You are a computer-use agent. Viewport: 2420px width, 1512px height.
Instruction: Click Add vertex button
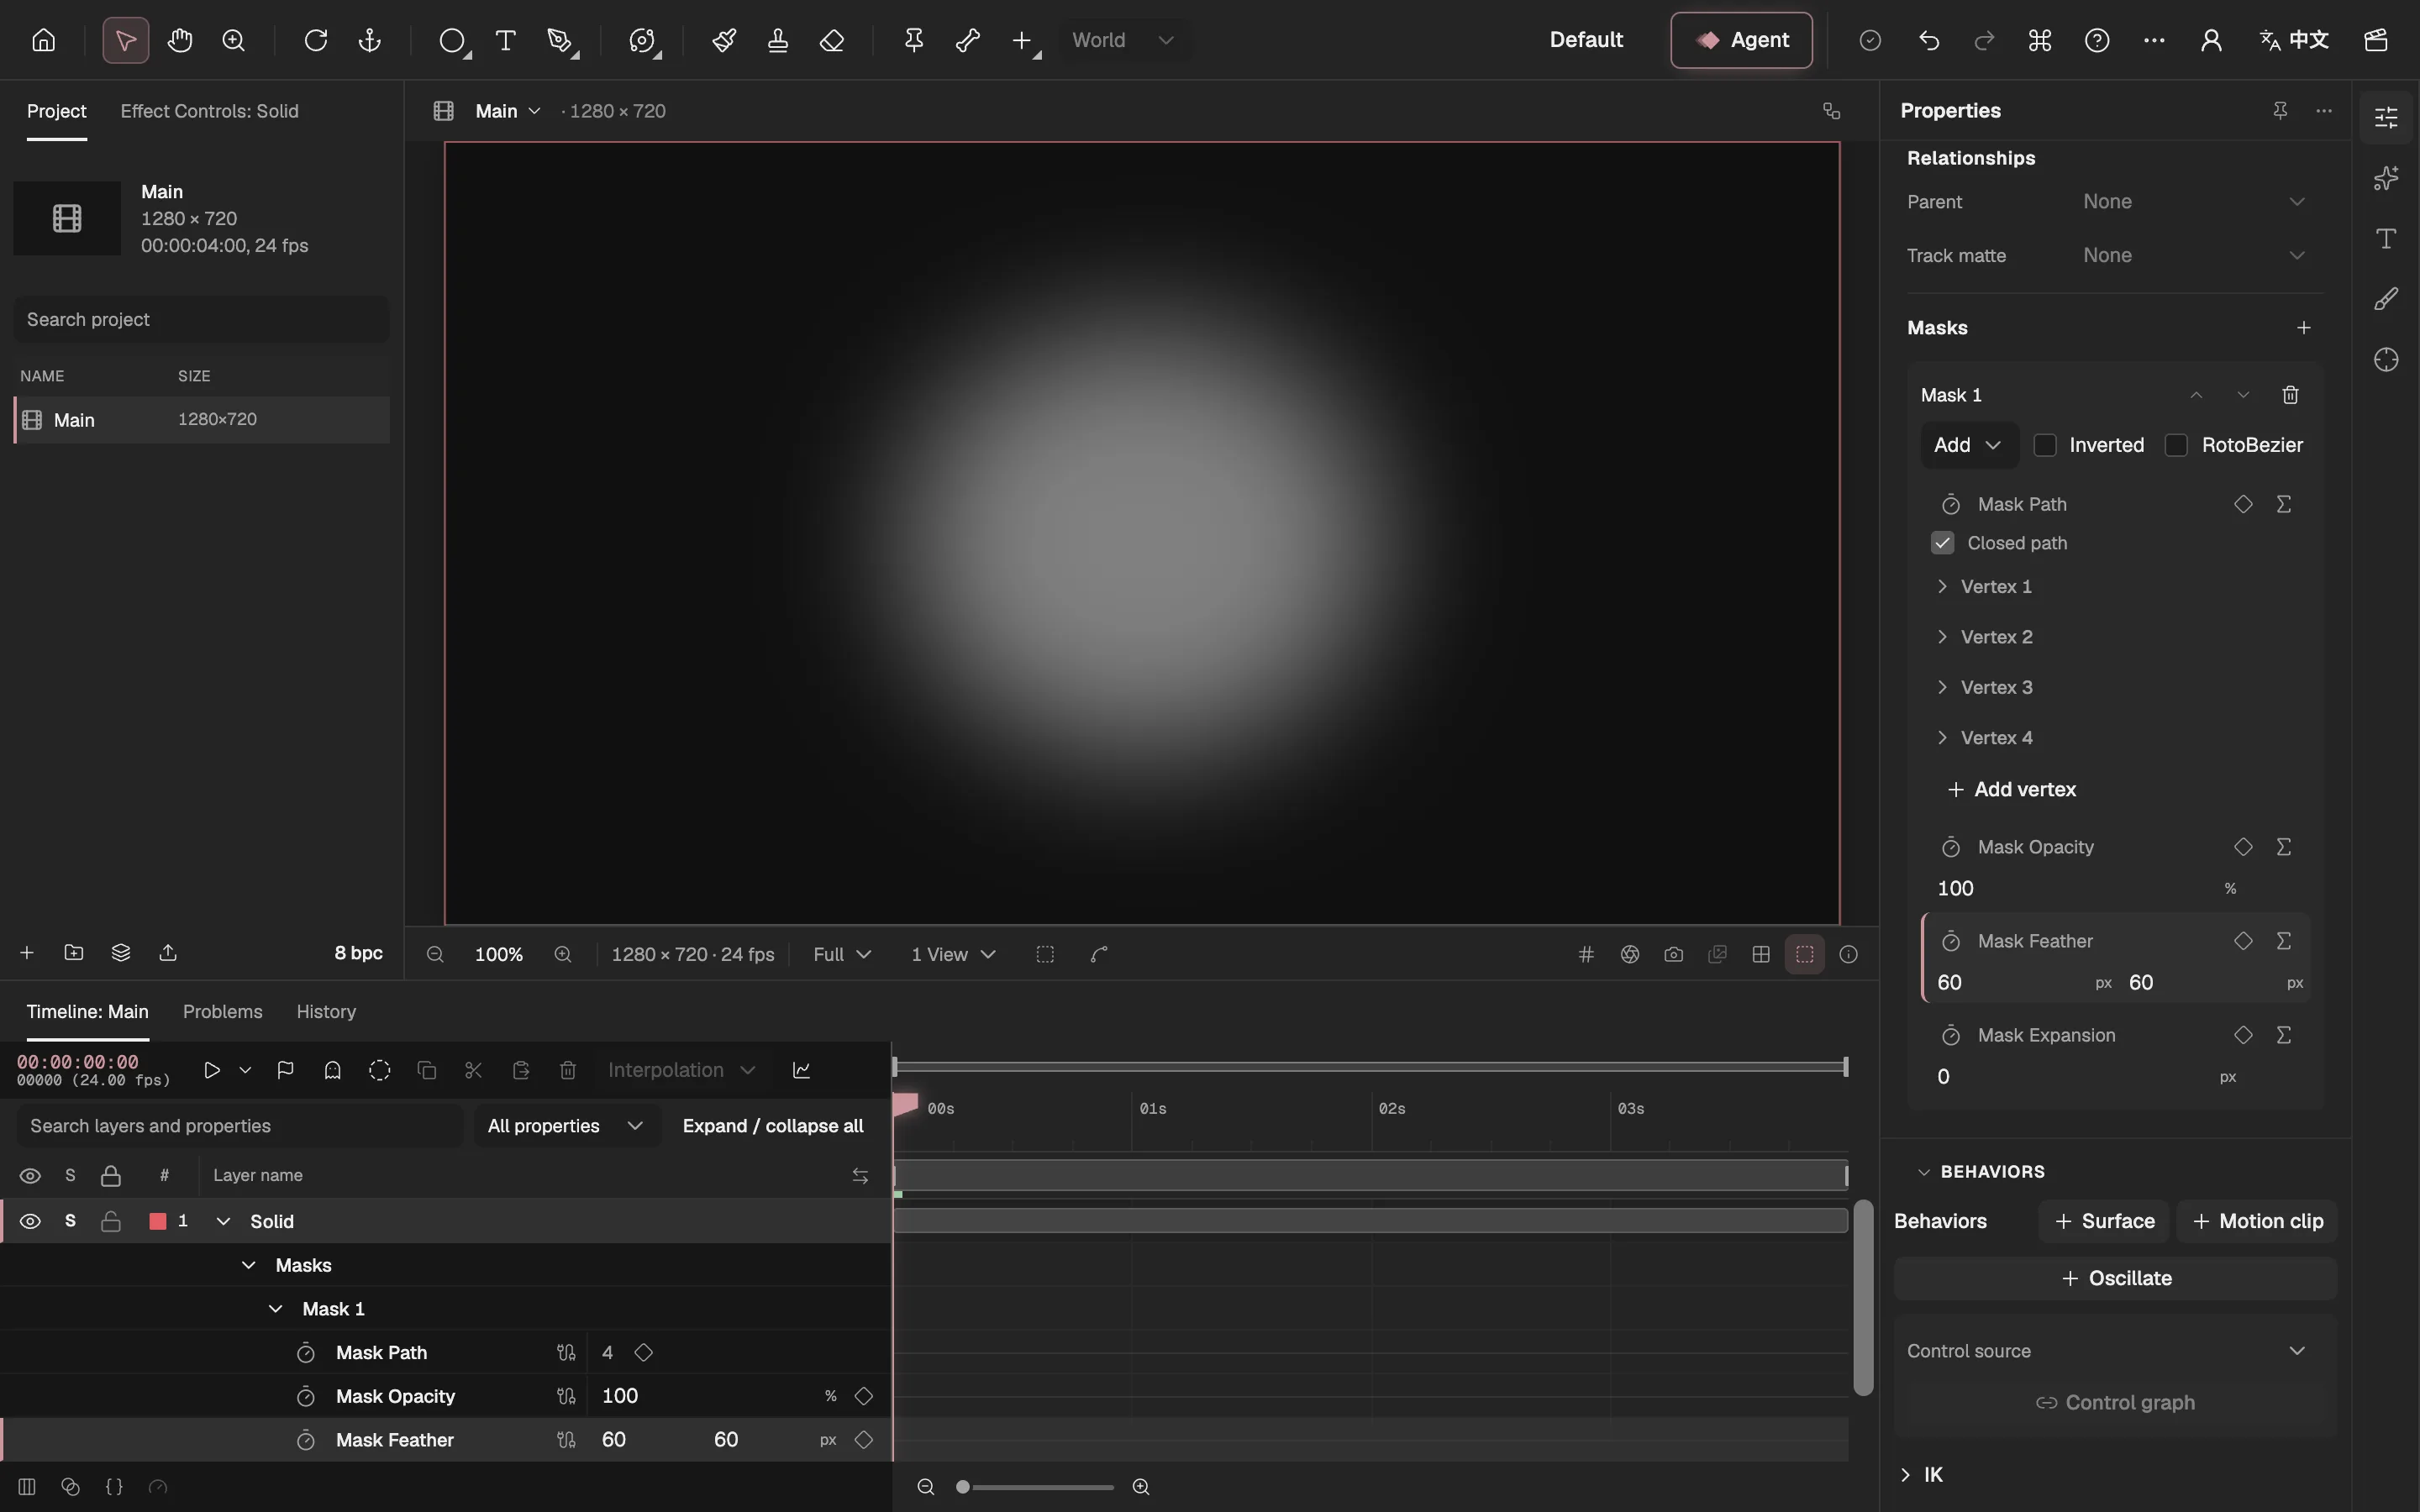2012,789
